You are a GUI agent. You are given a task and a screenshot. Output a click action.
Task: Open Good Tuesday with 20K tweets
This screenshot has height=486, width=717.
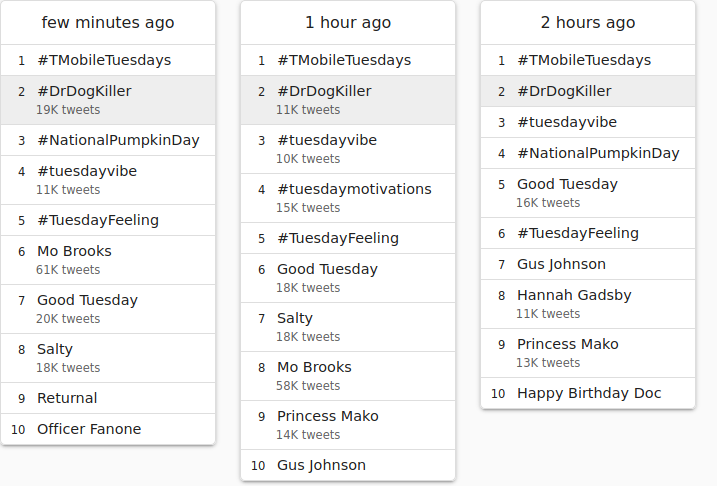(108, 309)
